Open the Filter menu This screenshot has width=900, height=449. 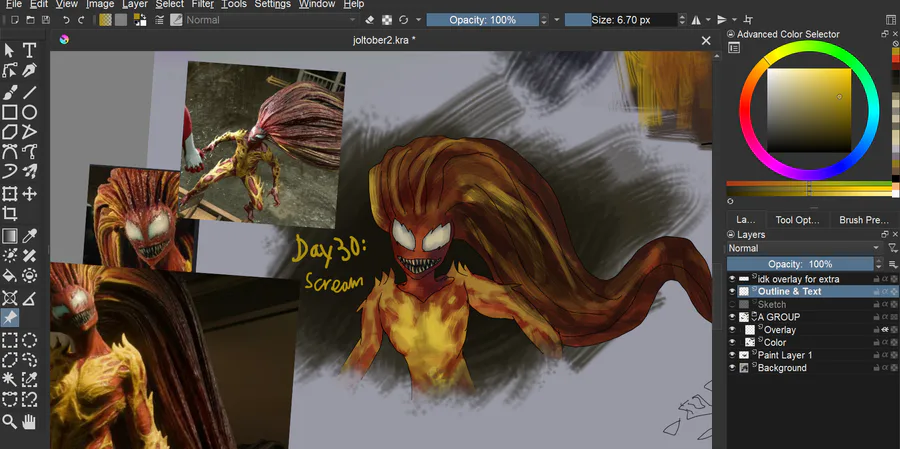point(202,4)
